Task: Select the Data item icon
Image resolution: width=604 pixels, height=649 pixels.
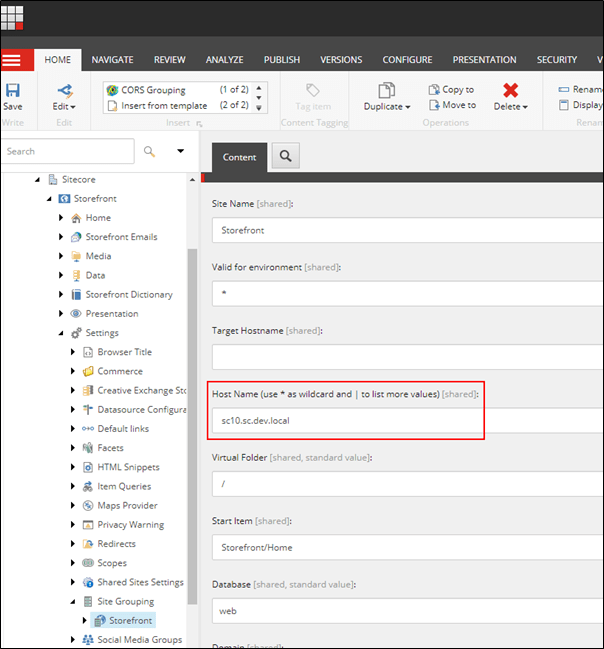Action: click(x=76, y=276)
